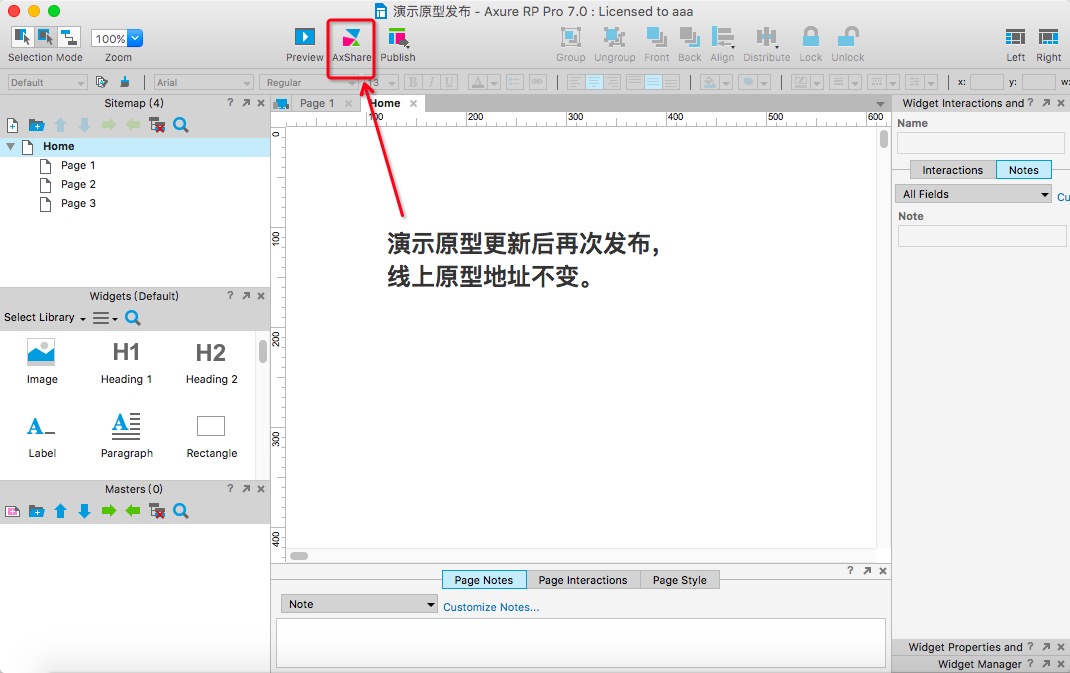Add a new page in Sitemap
Image resolution: width=1070 pixels, height=673 pixels.
pos(12,125)
